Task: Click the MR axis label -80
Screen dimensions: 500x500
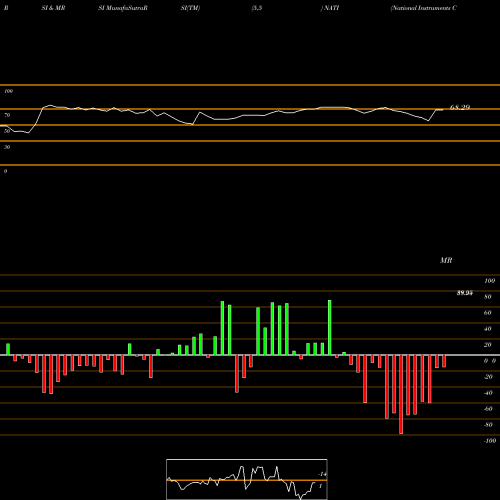Action: pos(488,425)
